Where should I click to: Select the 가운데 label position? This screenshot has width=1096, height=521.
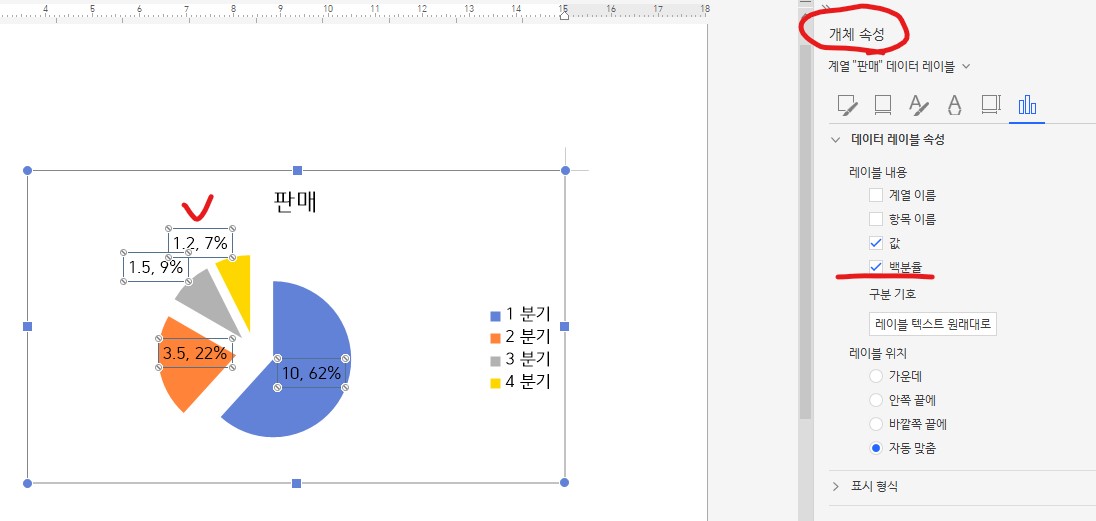(876, 376)
